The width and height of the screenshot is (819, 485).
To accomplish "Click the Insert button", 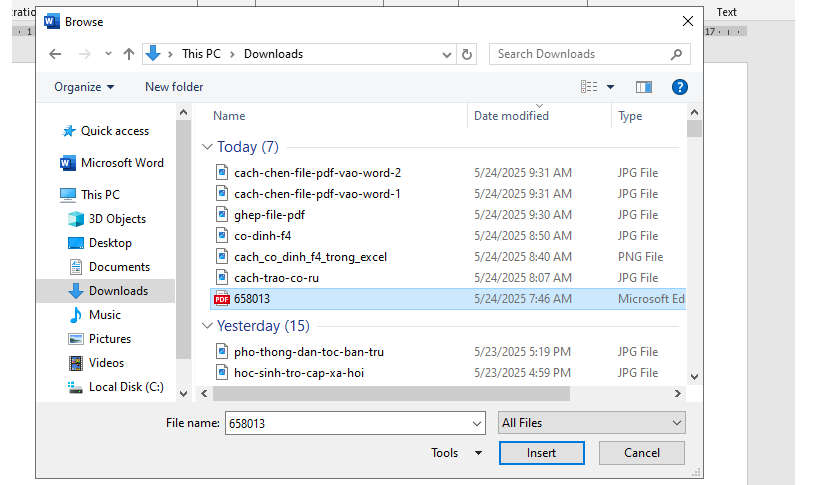I will click(x=542, y=453).
